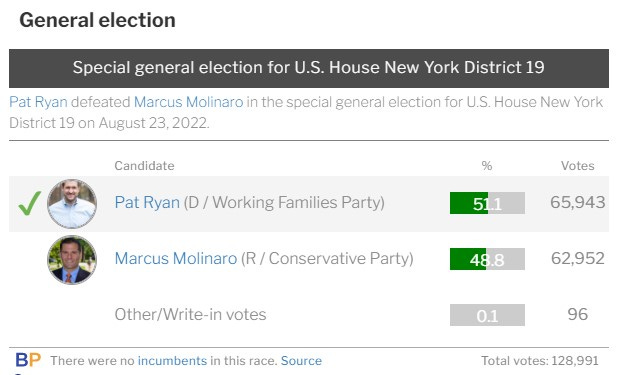The image size is (621, 375).
Task: Follow the incumbents link
Action: 172,361
